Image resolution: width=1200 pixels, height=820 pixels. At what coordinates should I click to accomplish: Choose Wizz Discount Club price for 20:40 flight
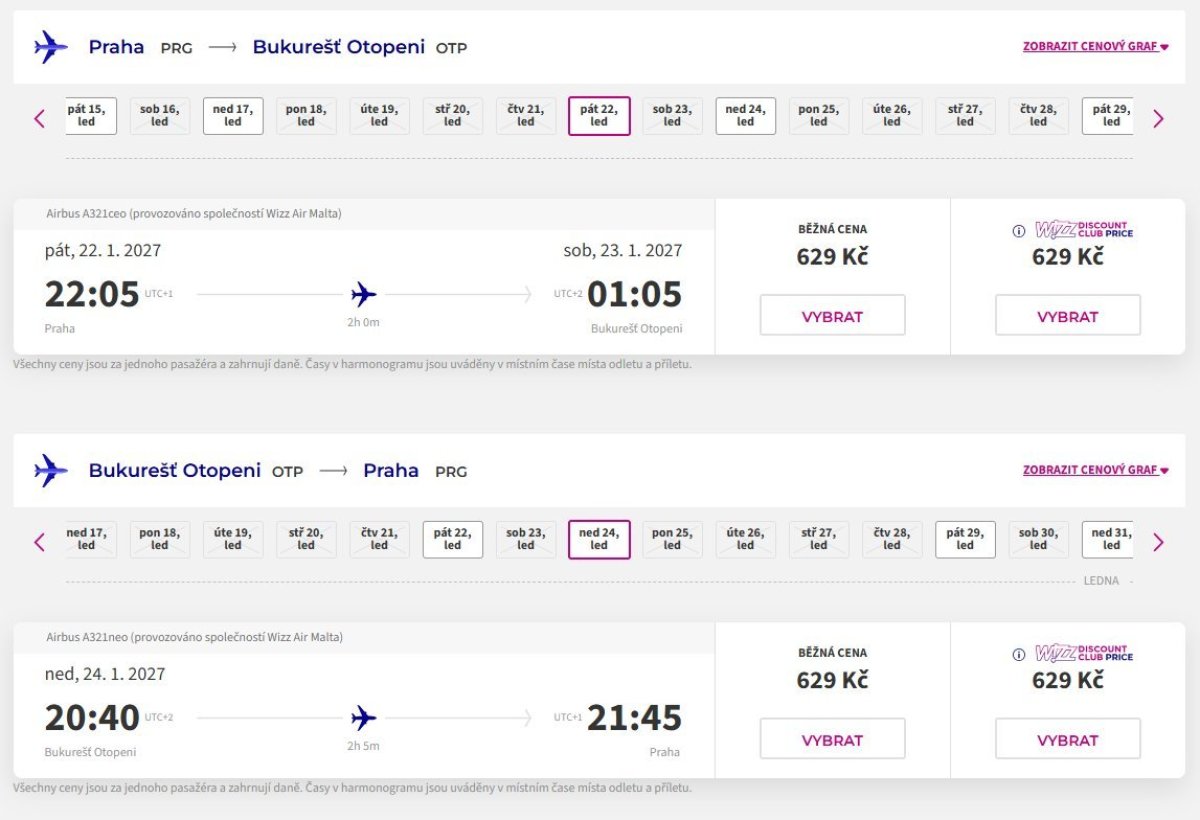1068,739
